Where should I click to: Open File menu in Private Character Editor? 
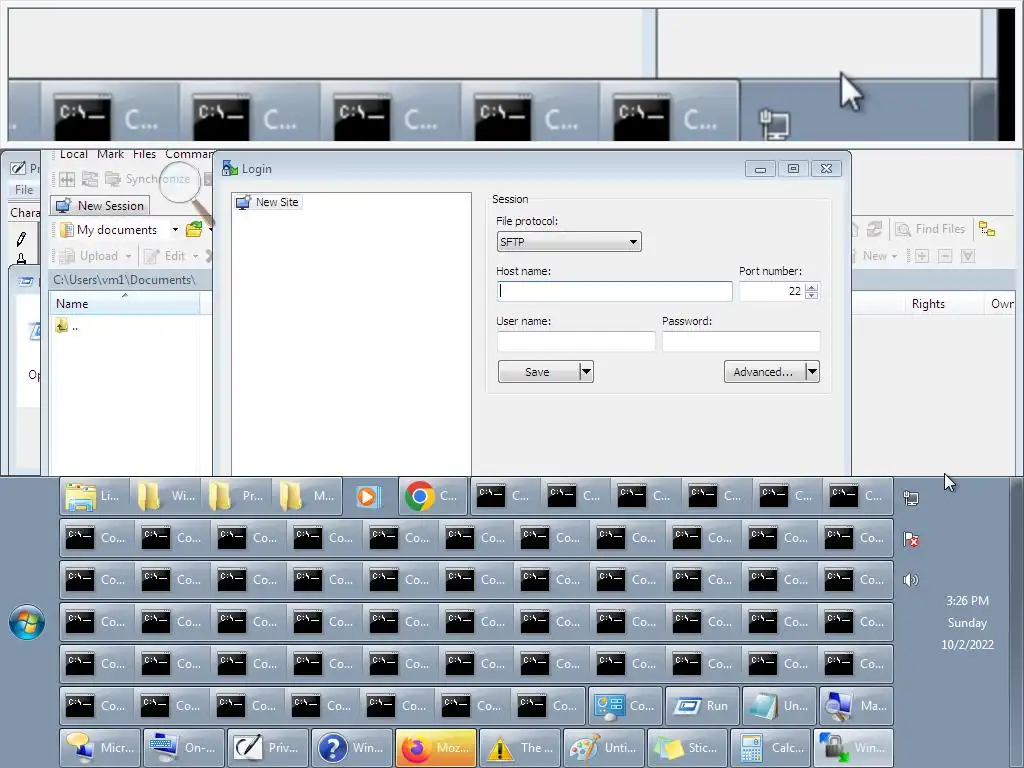click(x=24, y=189)
